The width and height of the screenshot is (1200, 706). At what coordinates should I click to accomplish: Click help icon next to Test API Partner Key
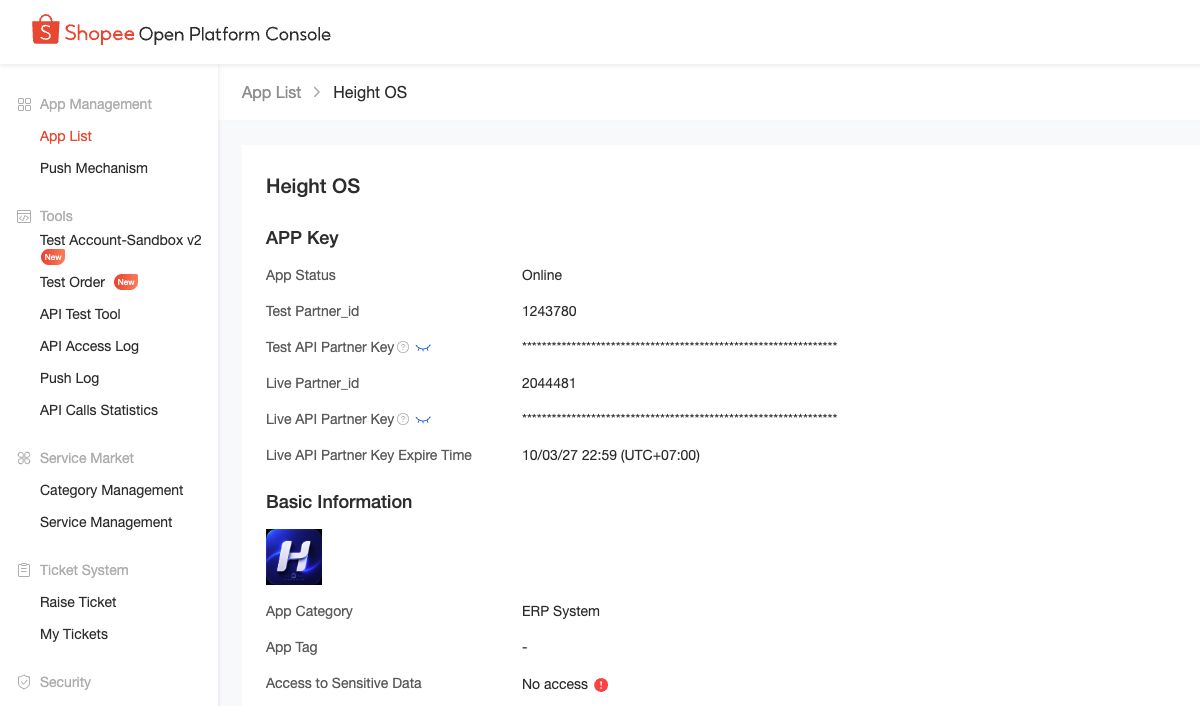(403, 347)
